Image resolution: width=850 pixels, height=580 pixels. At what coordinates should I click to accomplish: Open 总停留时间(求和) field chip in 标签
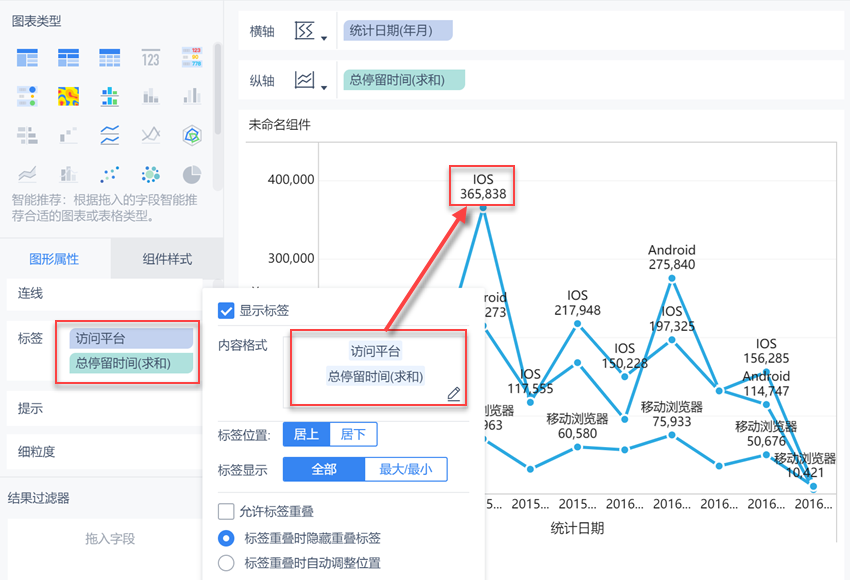131,363
